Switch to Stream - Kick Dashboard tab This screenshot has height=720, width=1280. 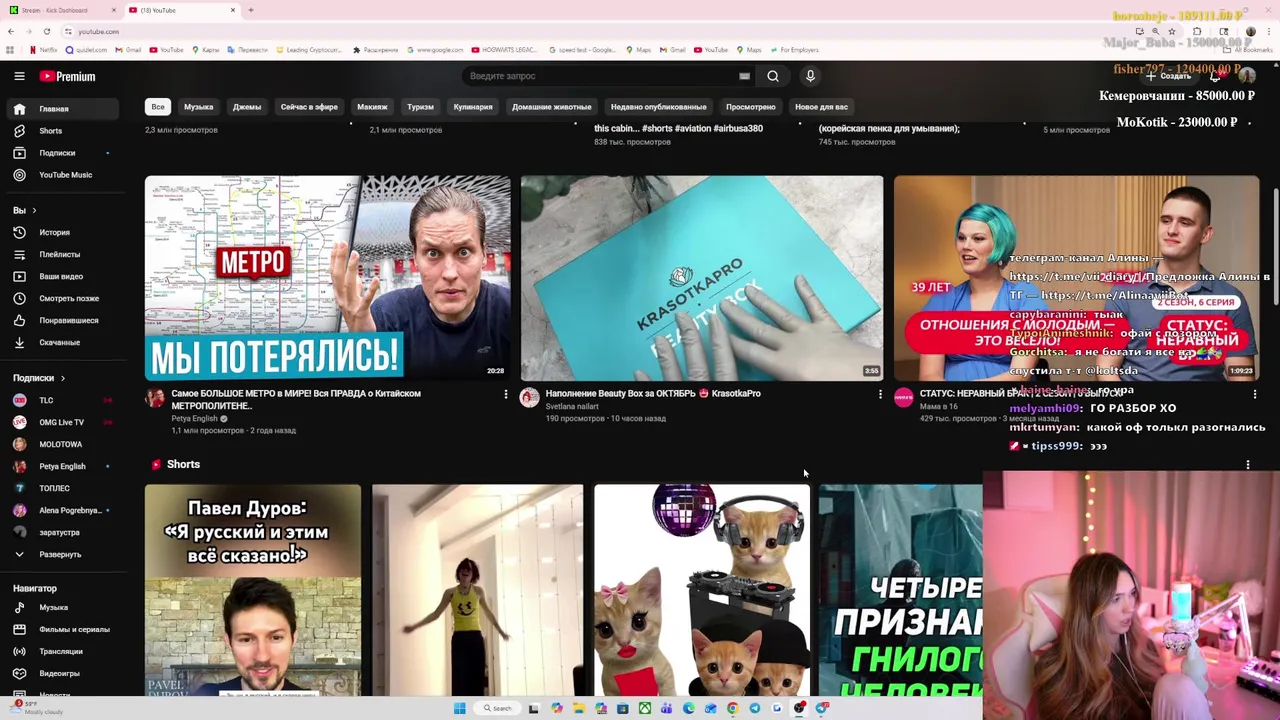[60, 10]
